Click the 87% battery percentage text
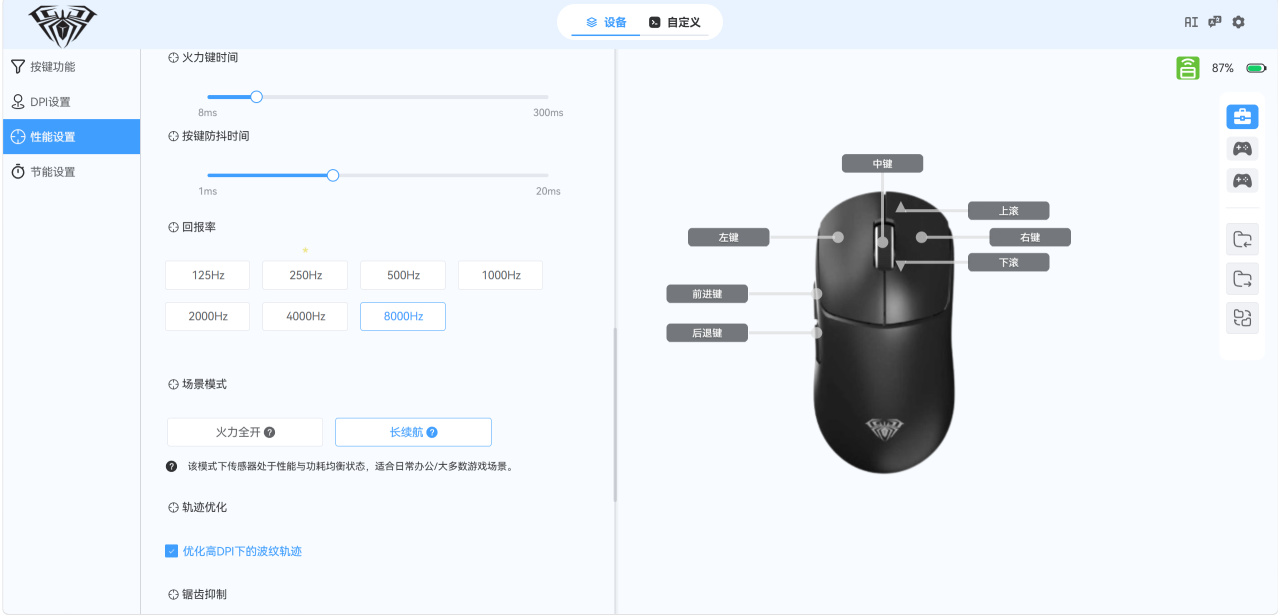 1222,68
